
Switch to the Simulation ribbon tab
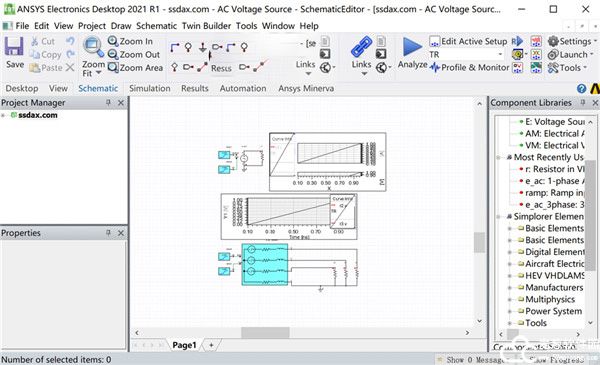tap(150, 88)
